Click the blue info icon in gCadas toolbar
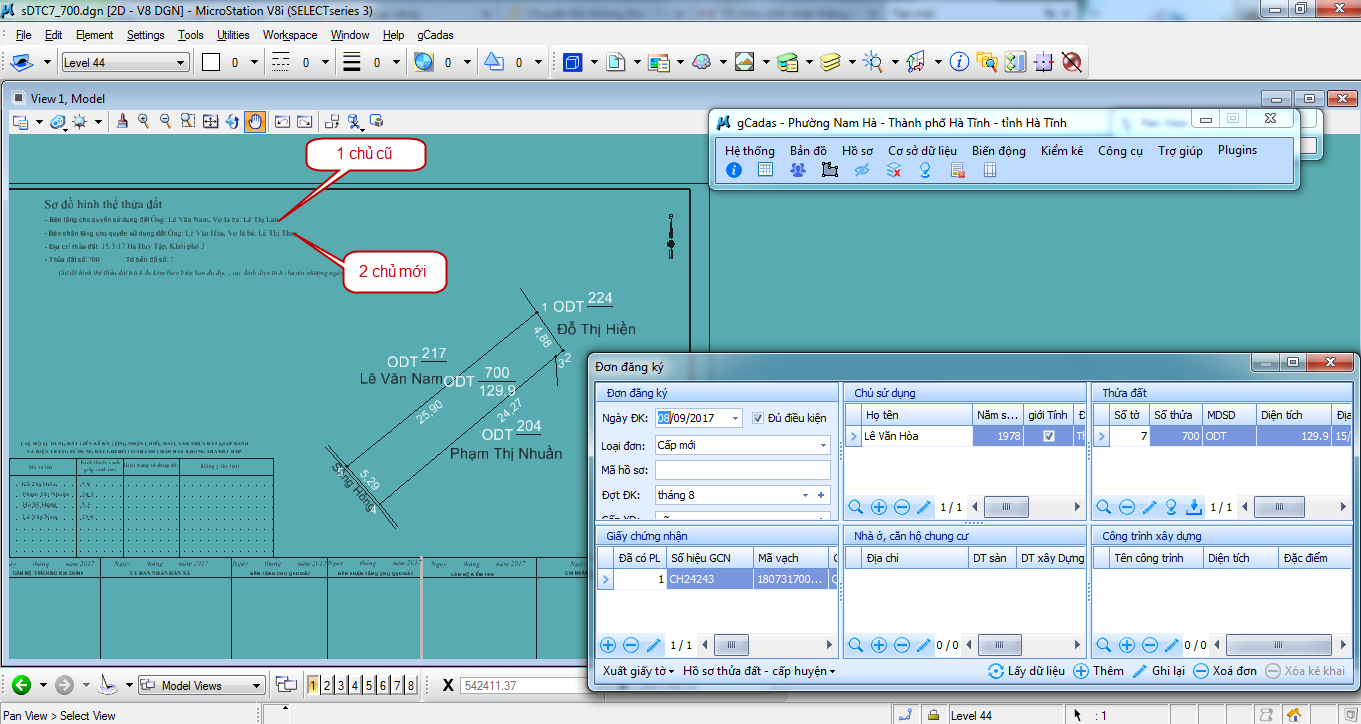Viewport: 1361px width, 724px height. [x=734, y=170]
